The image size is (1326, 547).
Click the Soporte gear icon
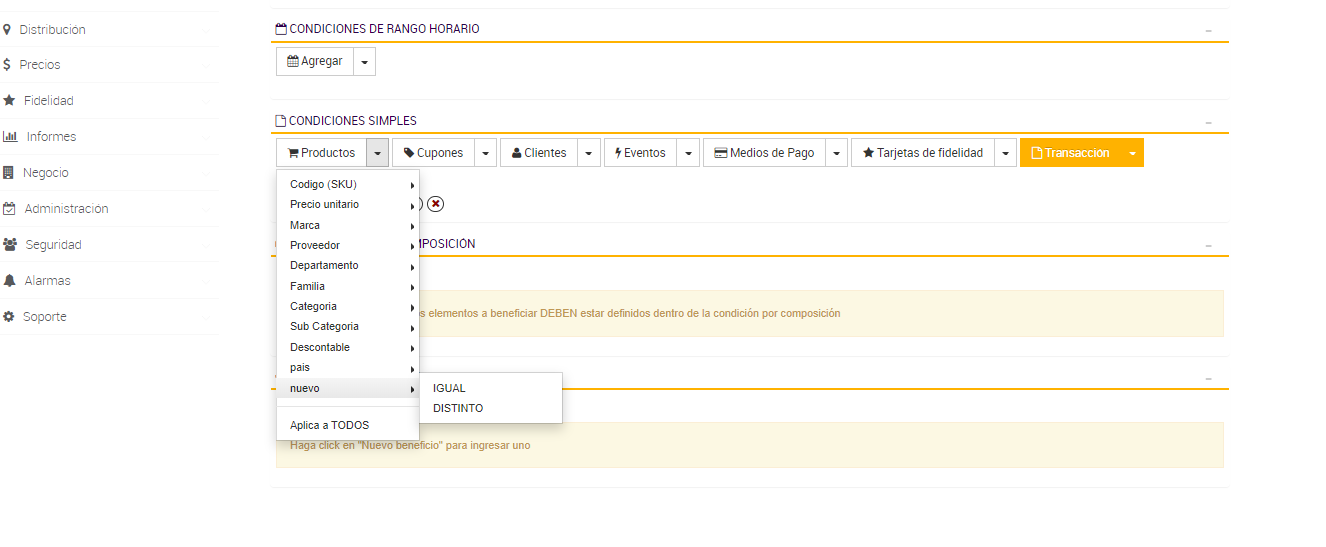coord(9,317)
